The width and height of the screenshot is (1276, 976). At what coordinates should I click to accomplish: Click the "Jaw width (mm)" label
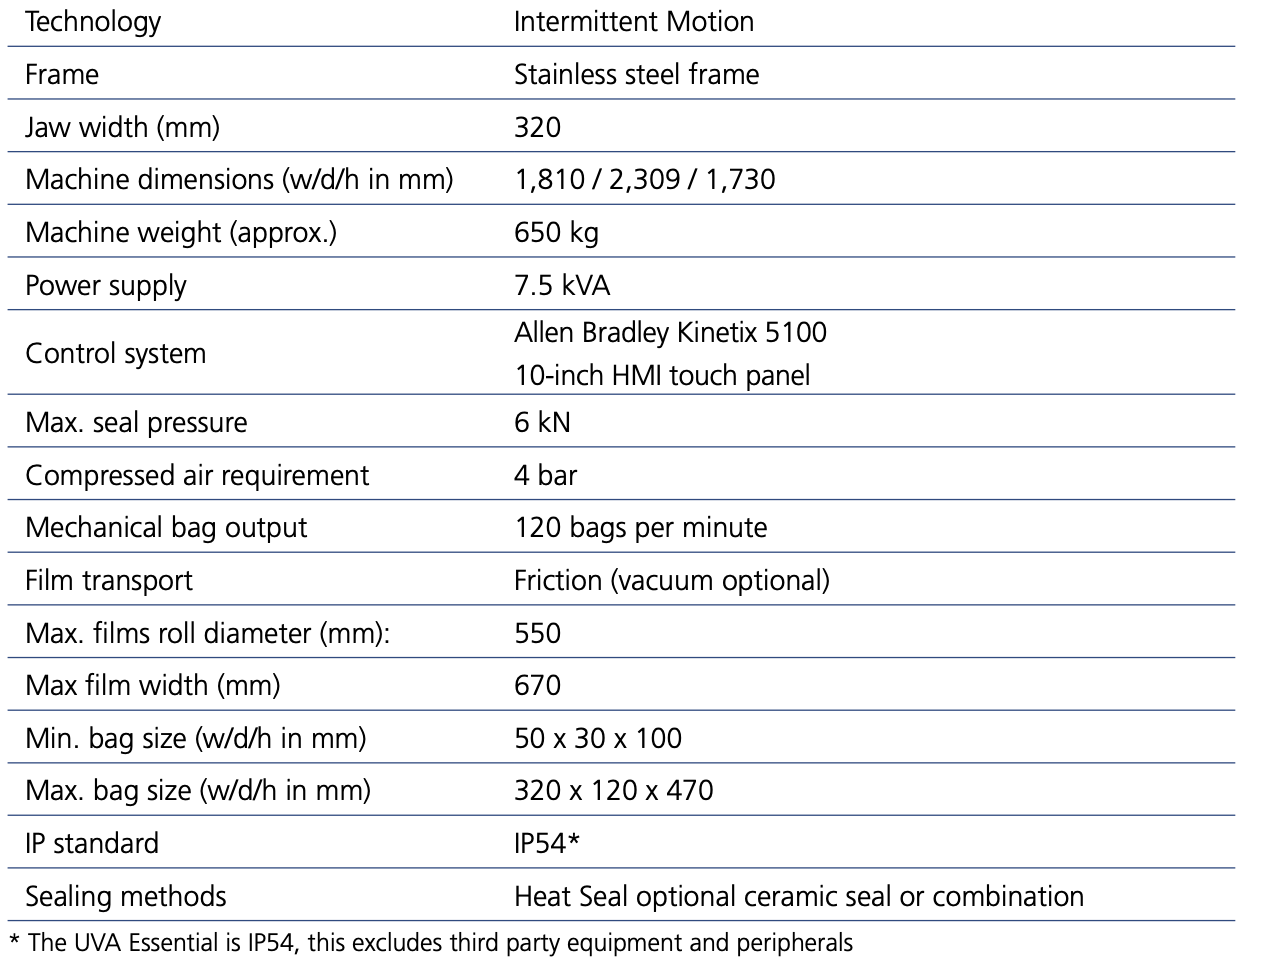point(122,127)
